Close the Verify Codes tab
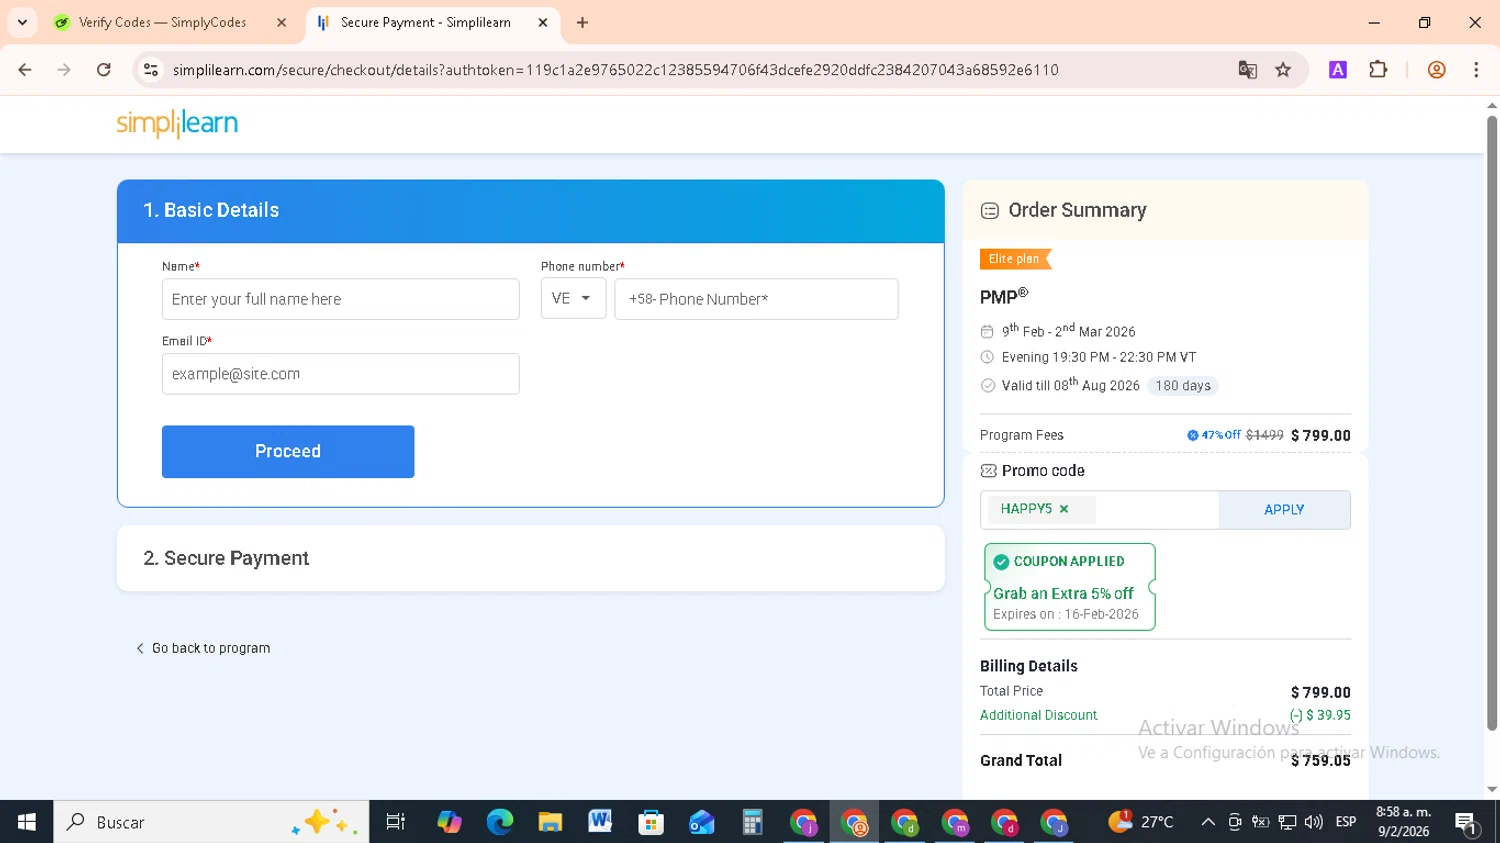Image resolution: width=1500 pixels, height=843 pixels. (x=281, y=22)
